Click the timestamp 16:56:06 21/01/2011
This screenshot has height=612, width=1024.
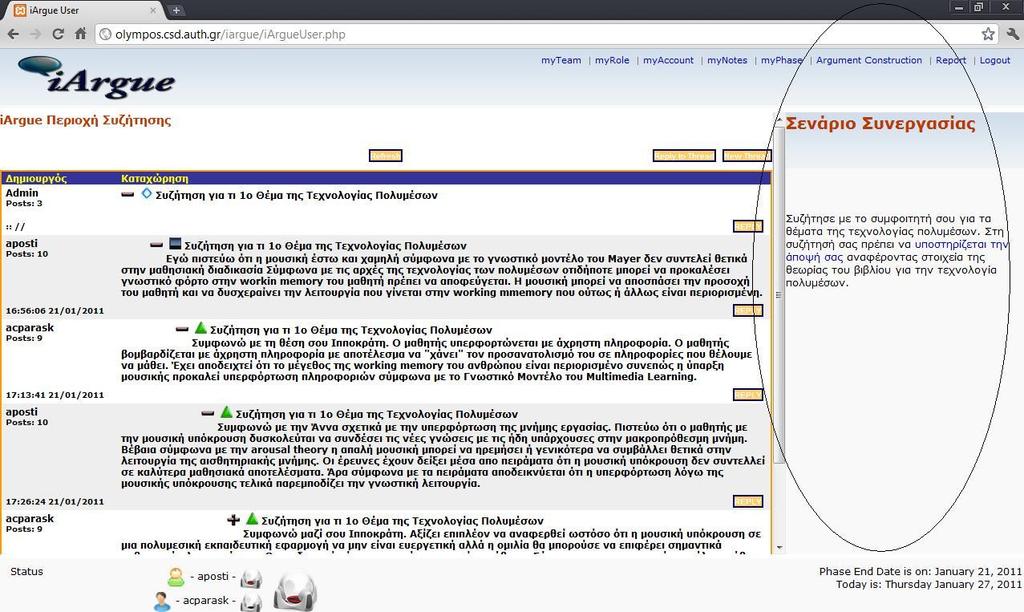(x=55, y=311)
